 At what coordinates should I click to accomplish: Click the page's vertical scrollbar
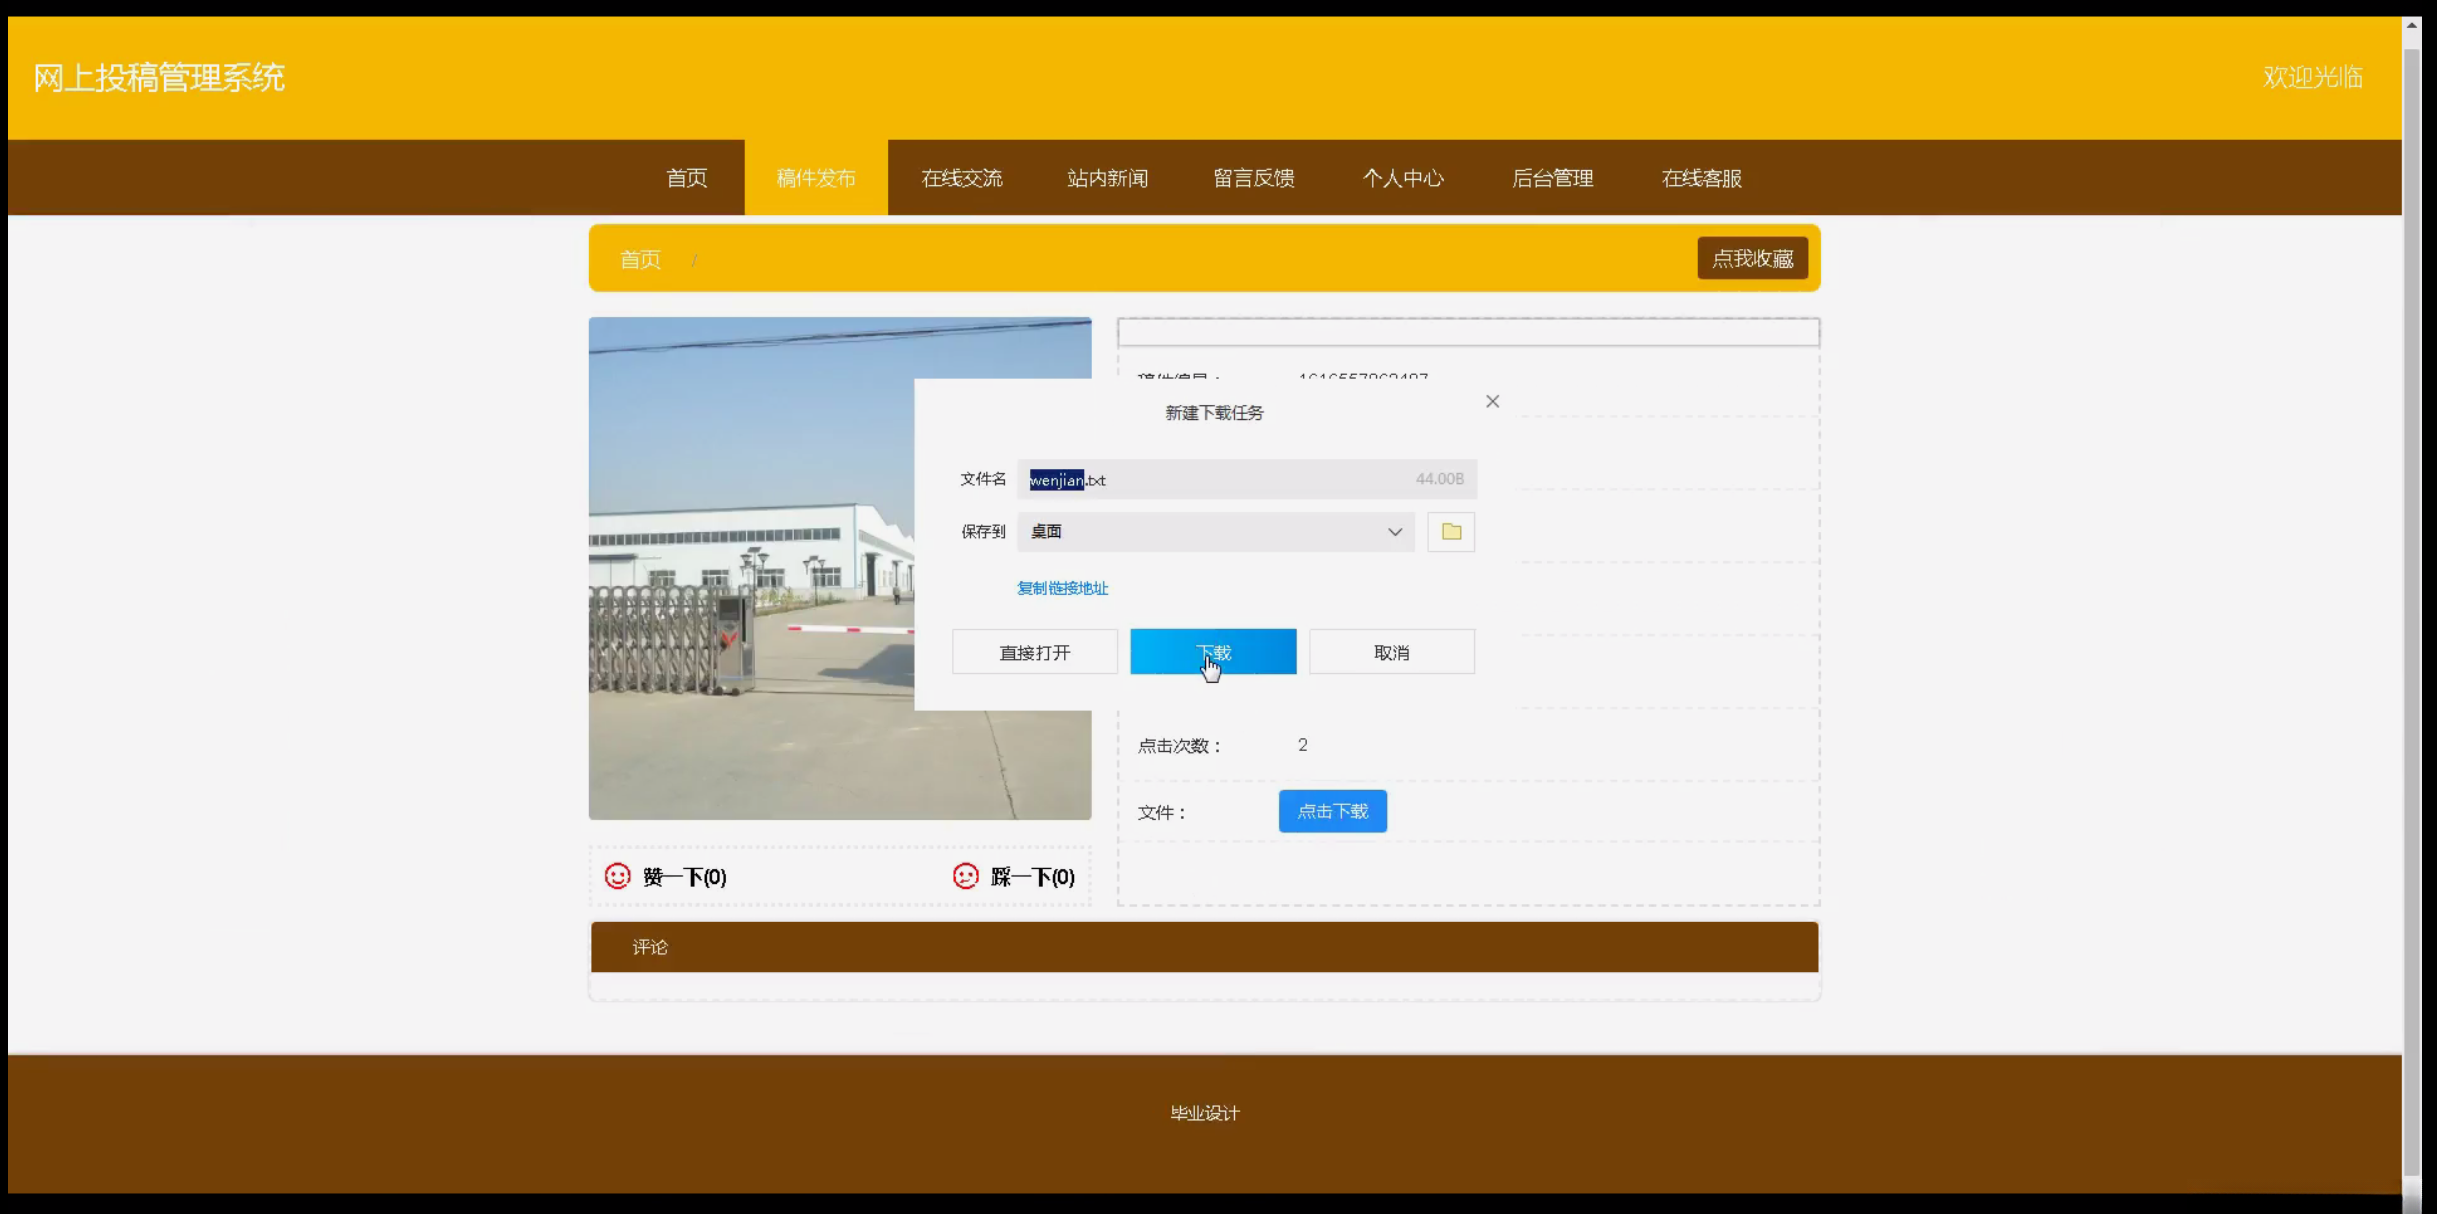pos(2412,600)
